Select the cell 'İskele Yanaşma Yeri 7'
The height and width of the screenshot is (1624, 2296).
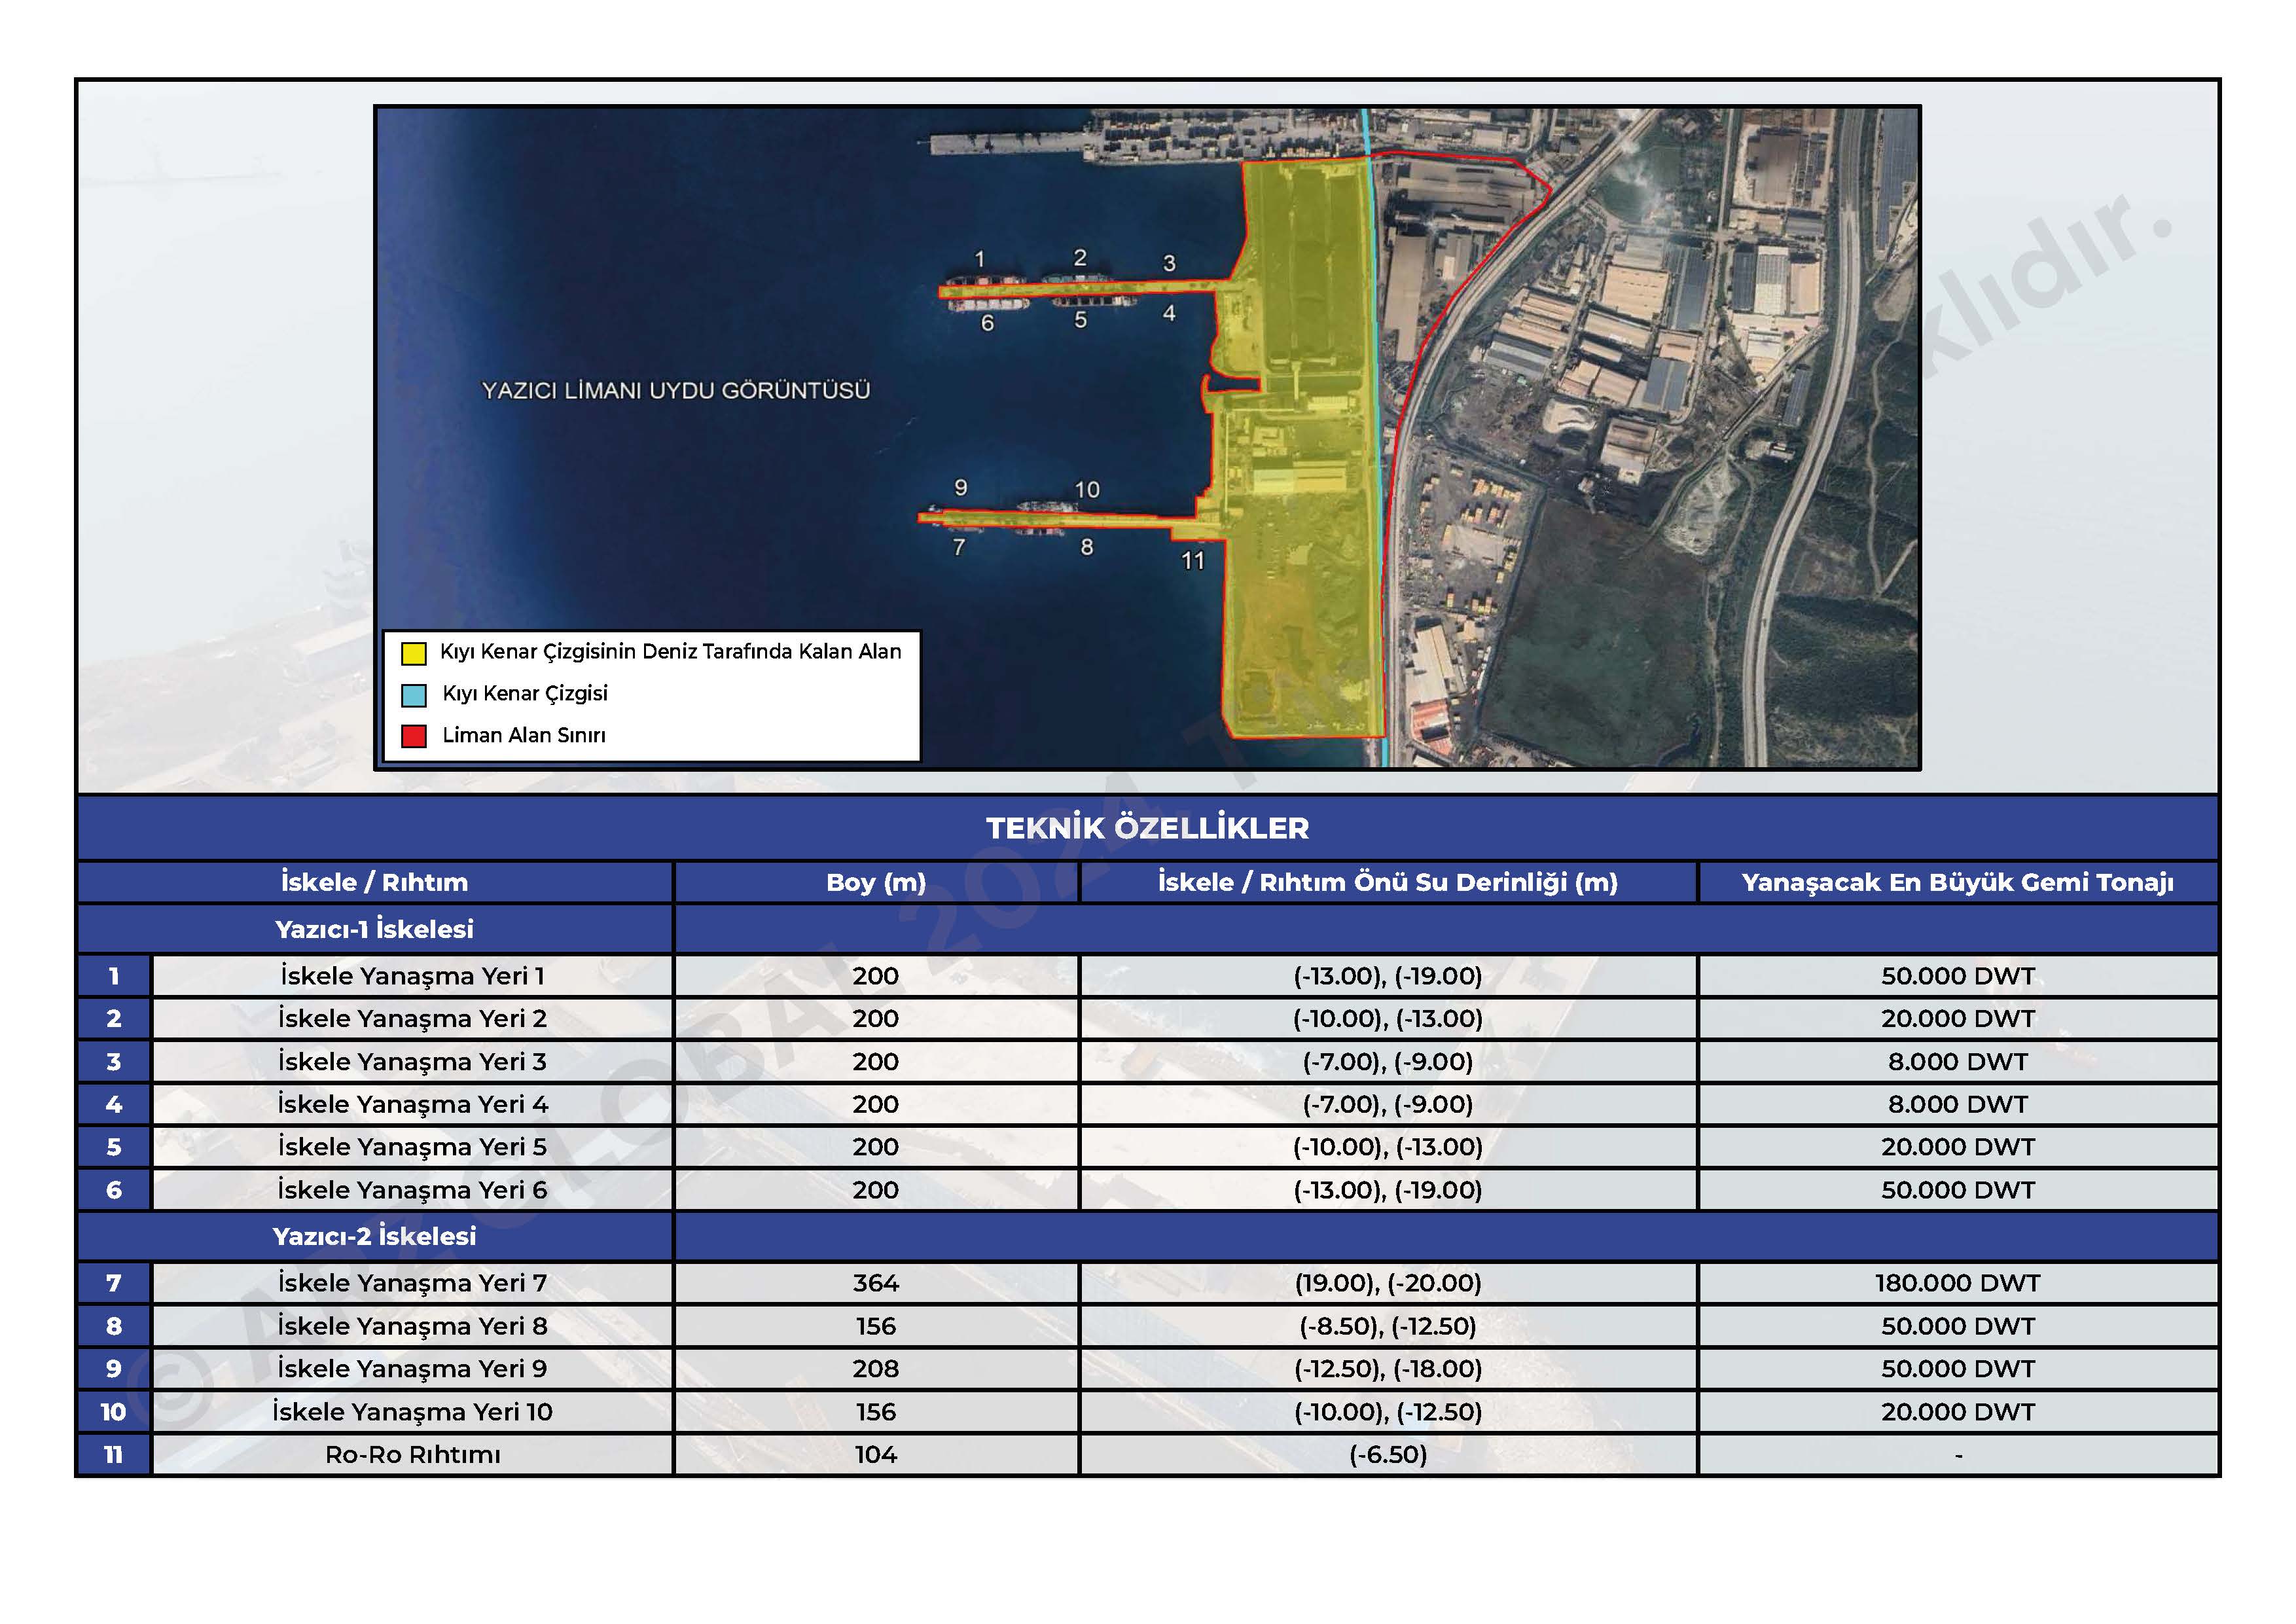413,1283
